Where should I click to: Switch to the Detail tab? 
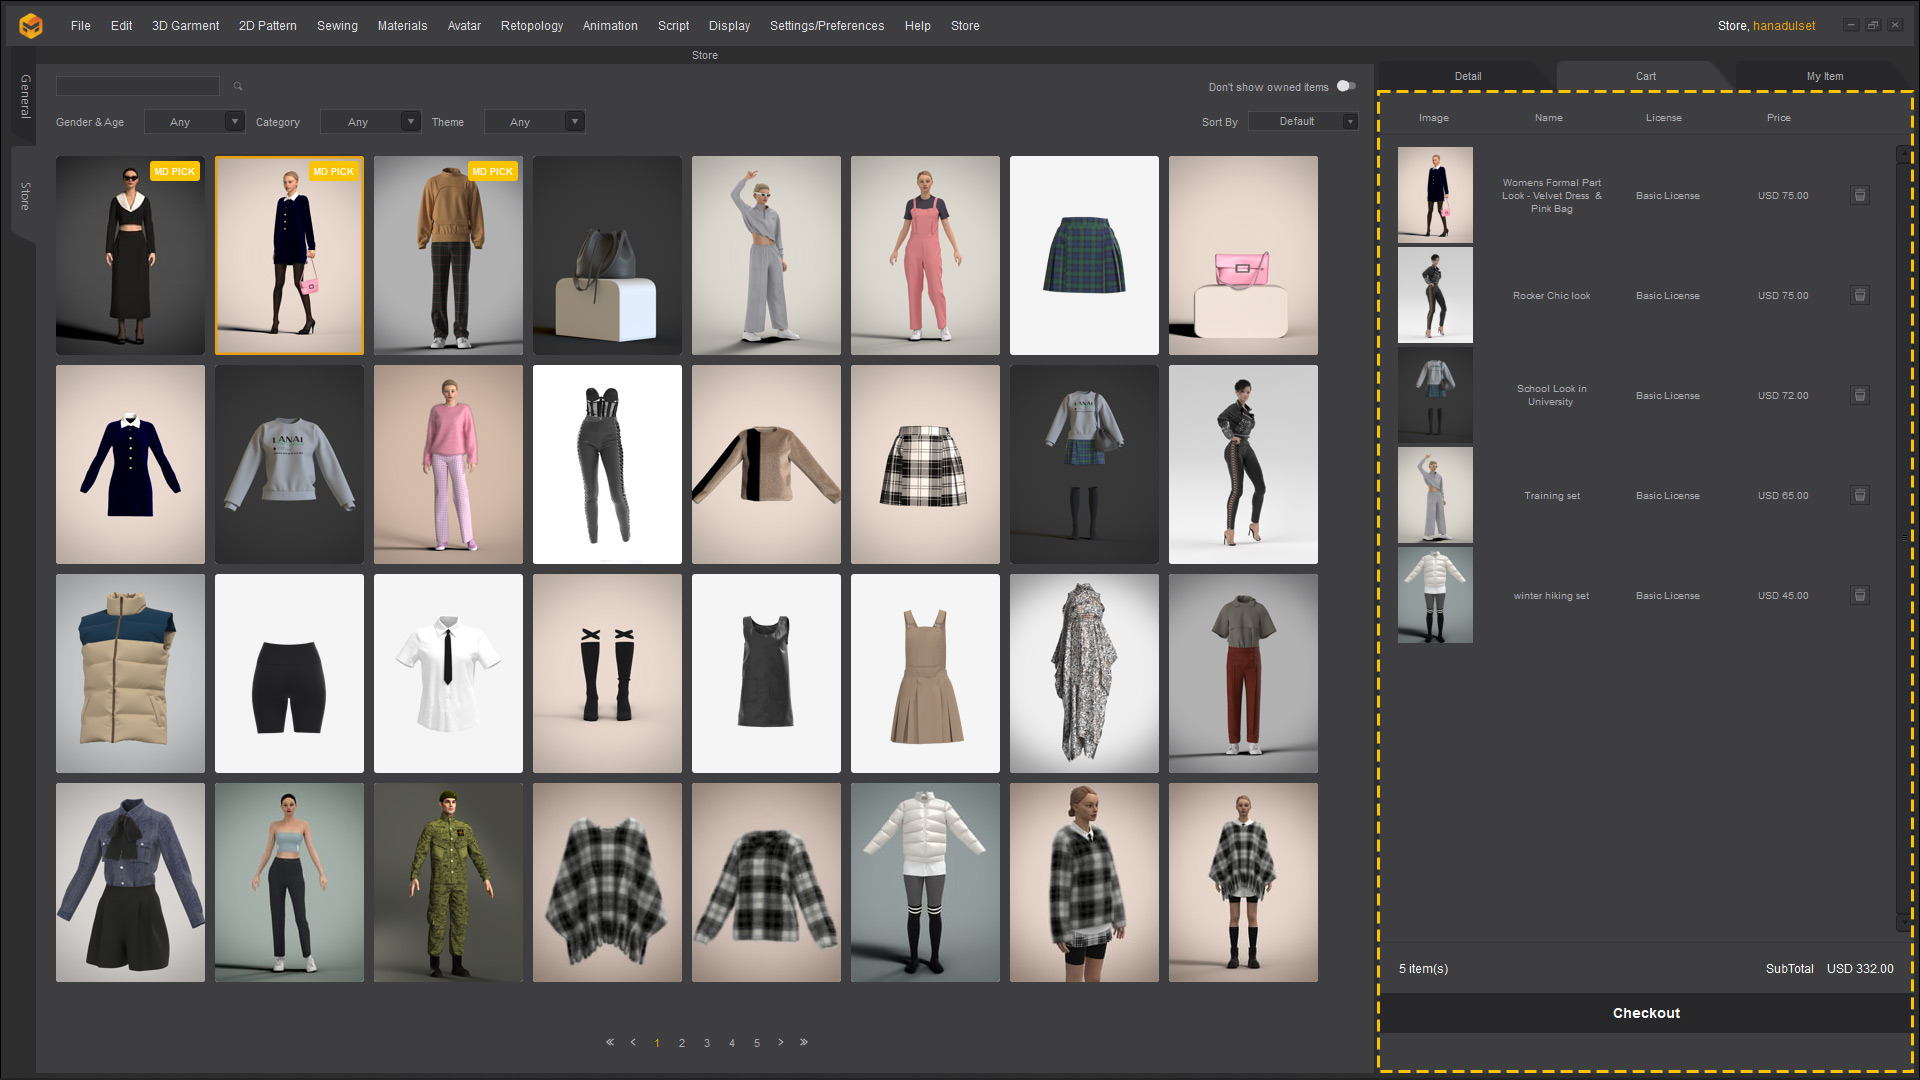[x=1467, y=77]
